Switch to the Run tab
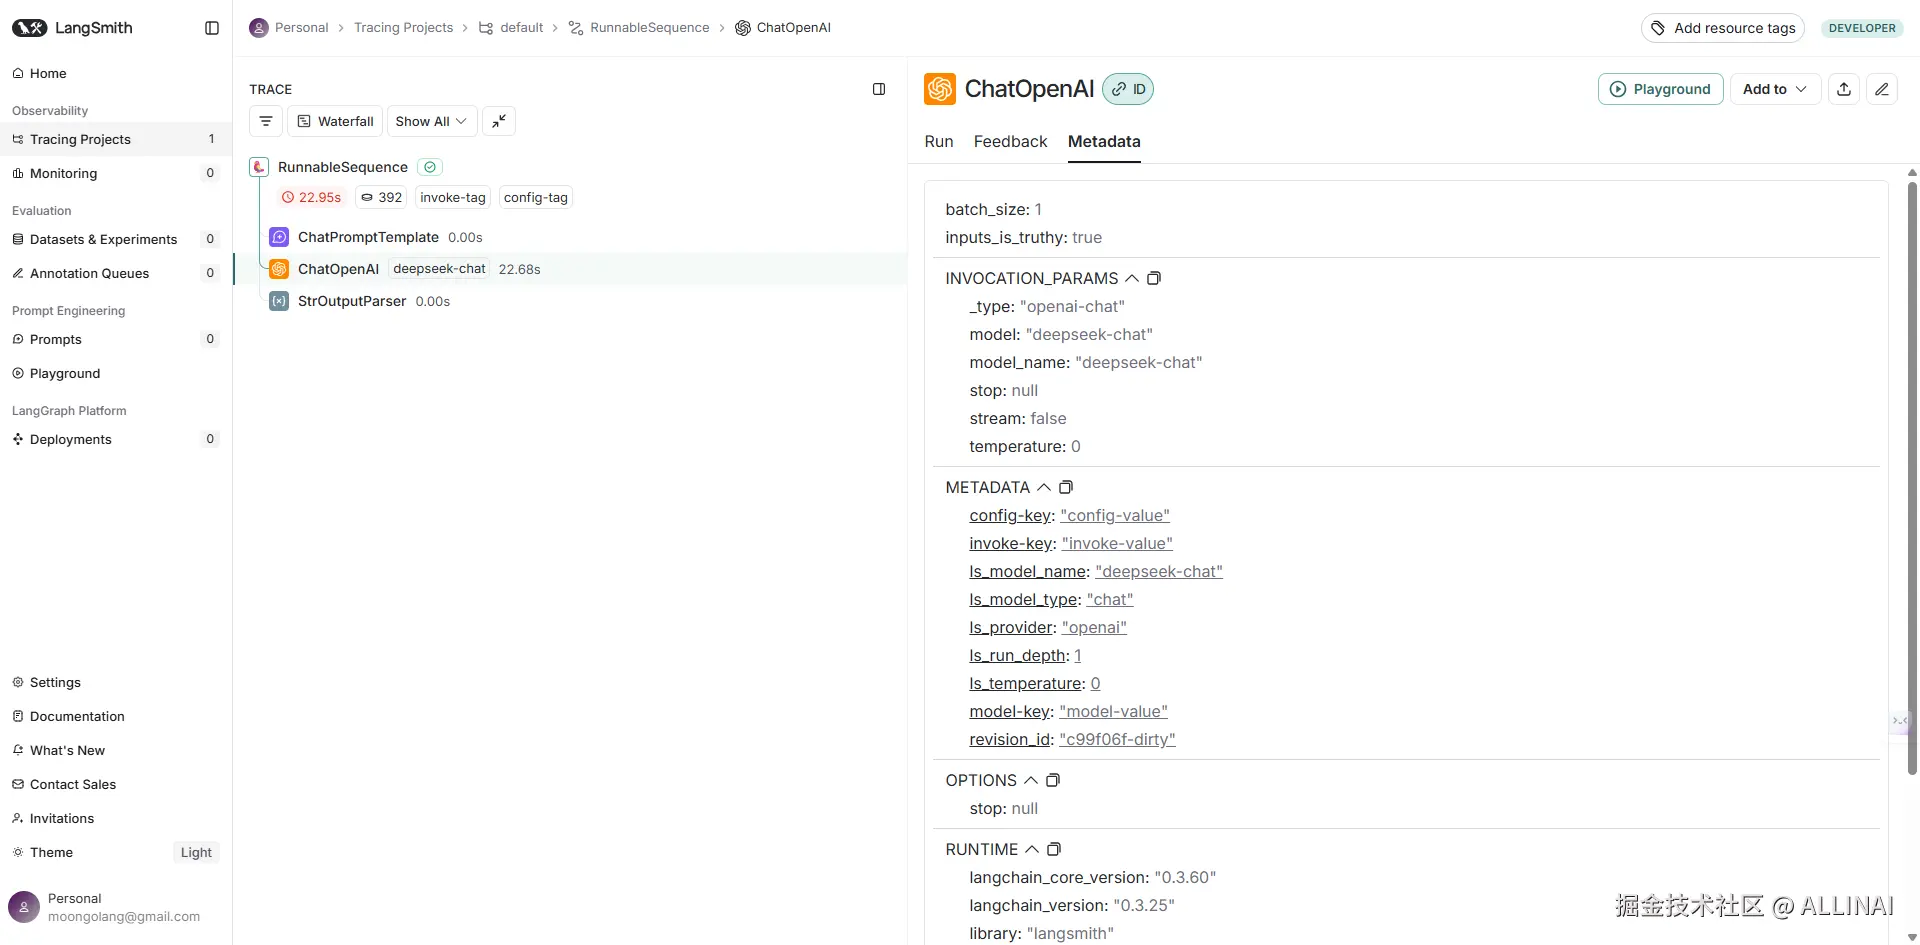The image size is (1920, 945). pyautogui.click(x=939, y=142)
